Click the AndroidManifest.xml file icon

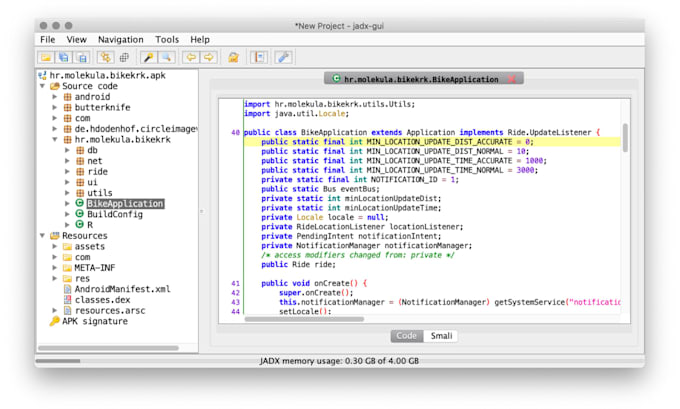click(x=68, y=289)
